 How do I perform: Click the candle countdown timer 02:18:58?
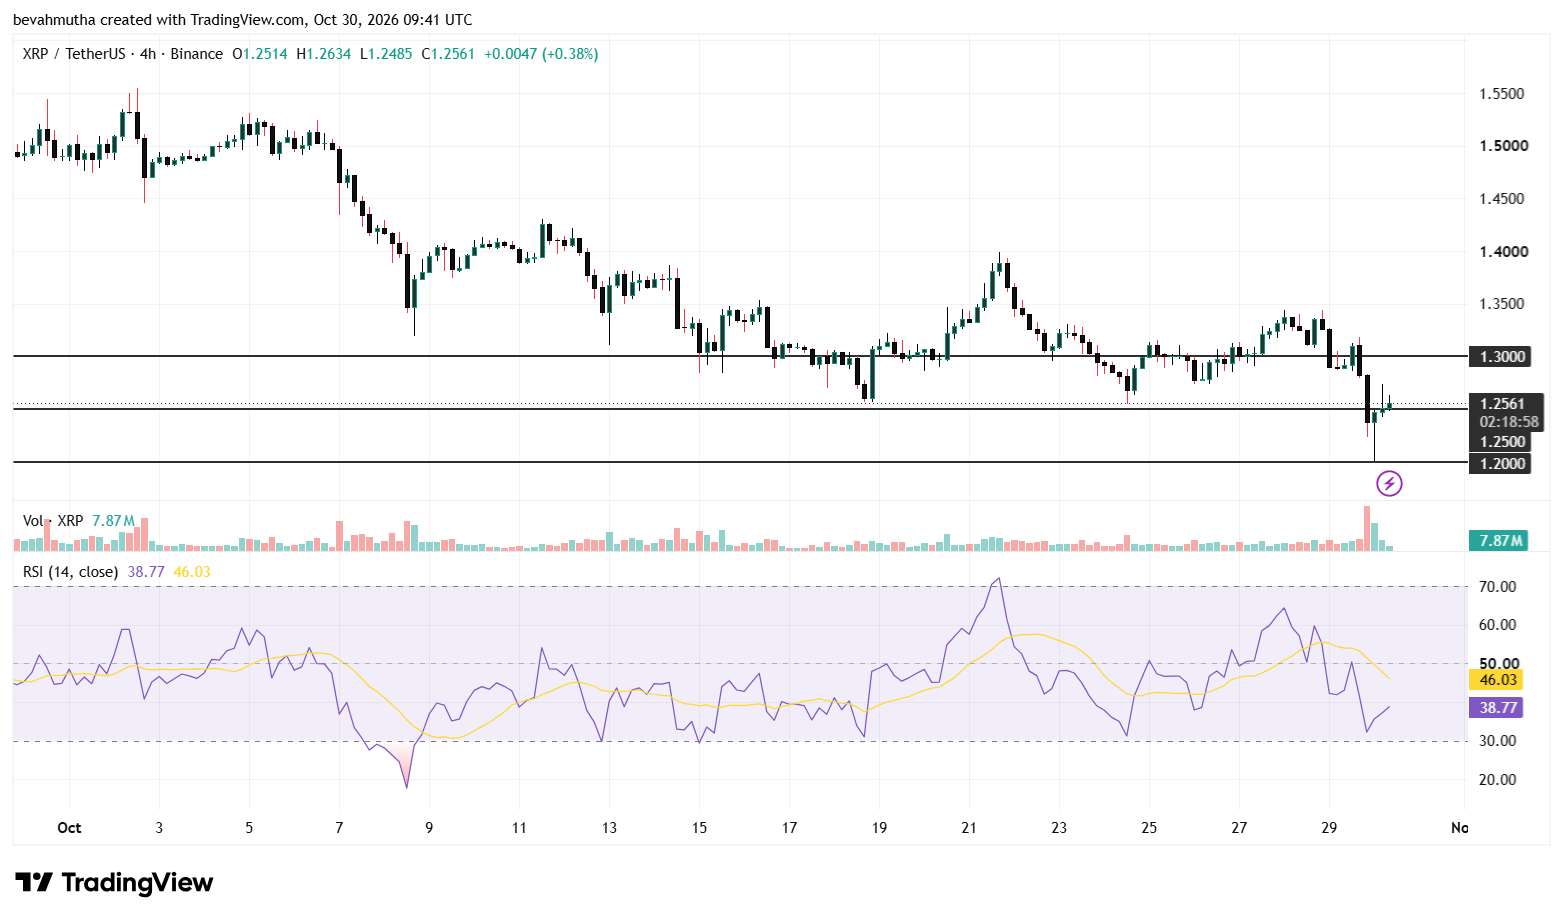point(1508,422)
